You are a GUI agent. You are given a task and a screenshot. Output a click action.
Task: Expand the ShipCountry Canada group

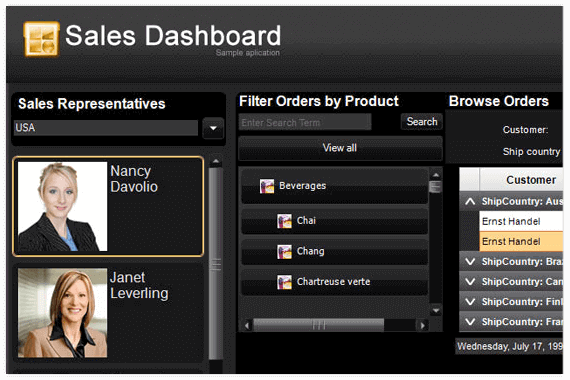[470, 281]
